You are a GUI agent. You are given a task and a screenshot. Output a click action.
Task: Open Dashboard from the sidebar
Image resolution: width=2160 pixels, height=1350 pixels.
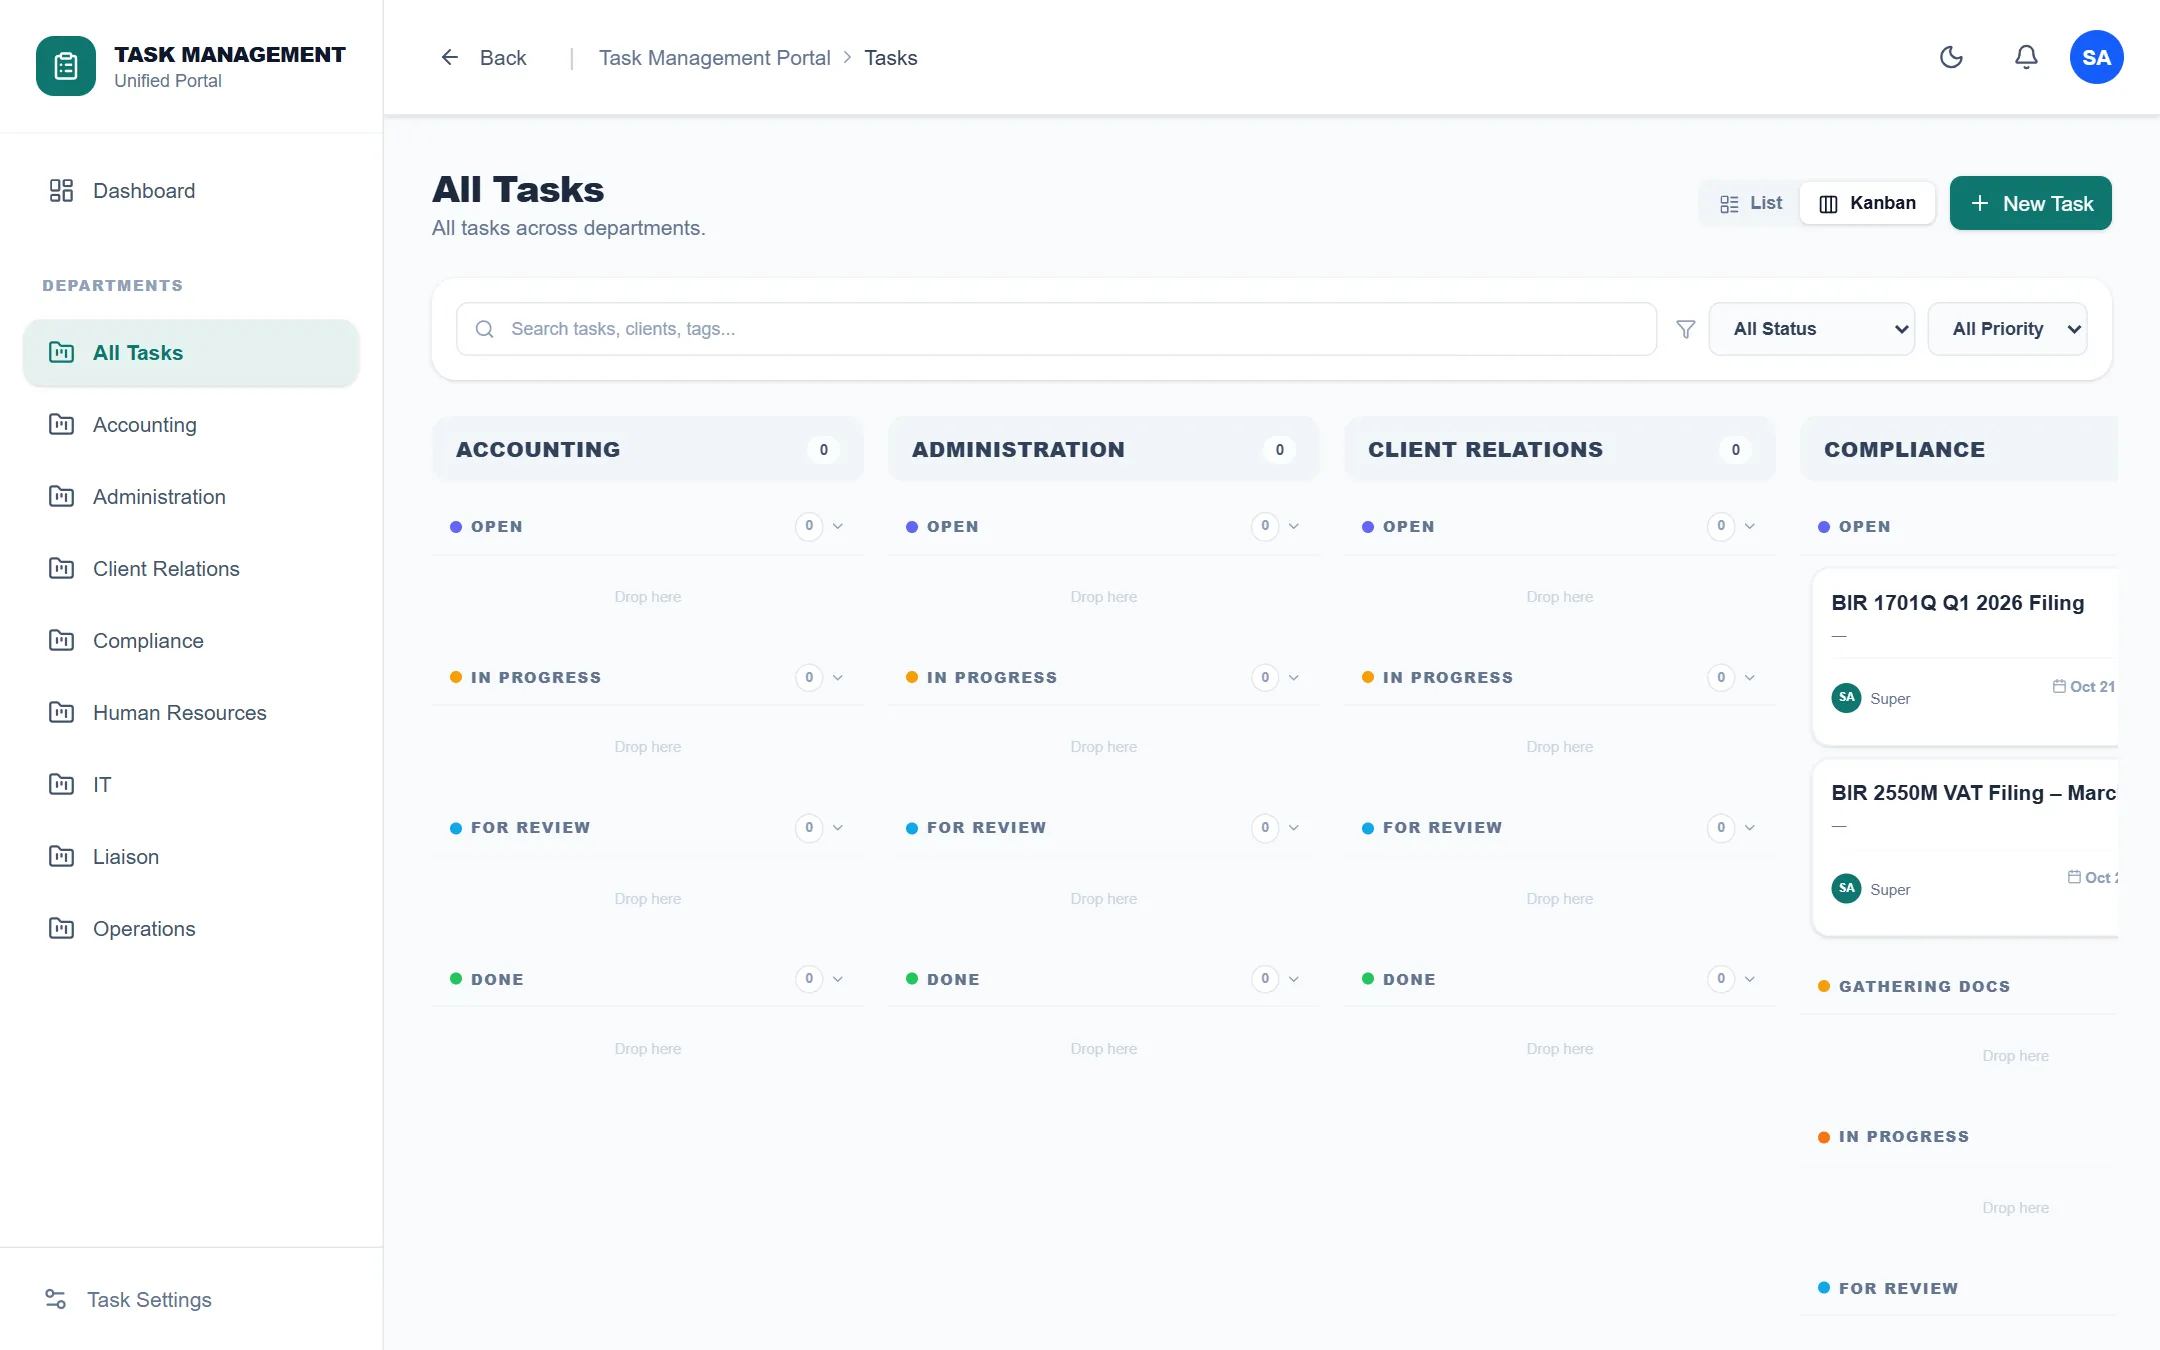(x=190, y=191)
